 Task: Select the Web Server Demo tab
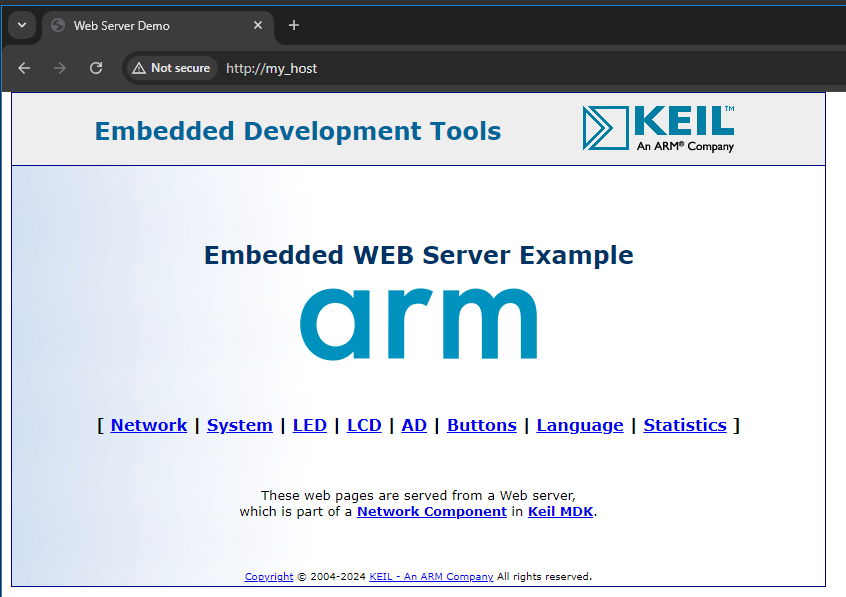click(150, 25)
